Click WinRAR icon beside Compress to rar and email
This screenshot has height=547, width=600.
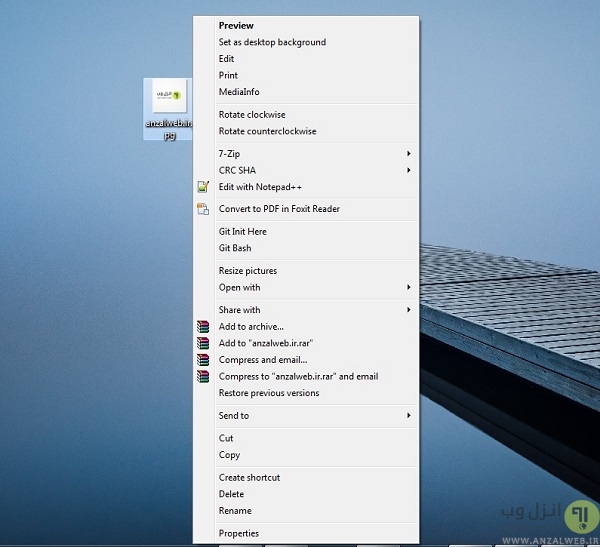click(203, 377)
